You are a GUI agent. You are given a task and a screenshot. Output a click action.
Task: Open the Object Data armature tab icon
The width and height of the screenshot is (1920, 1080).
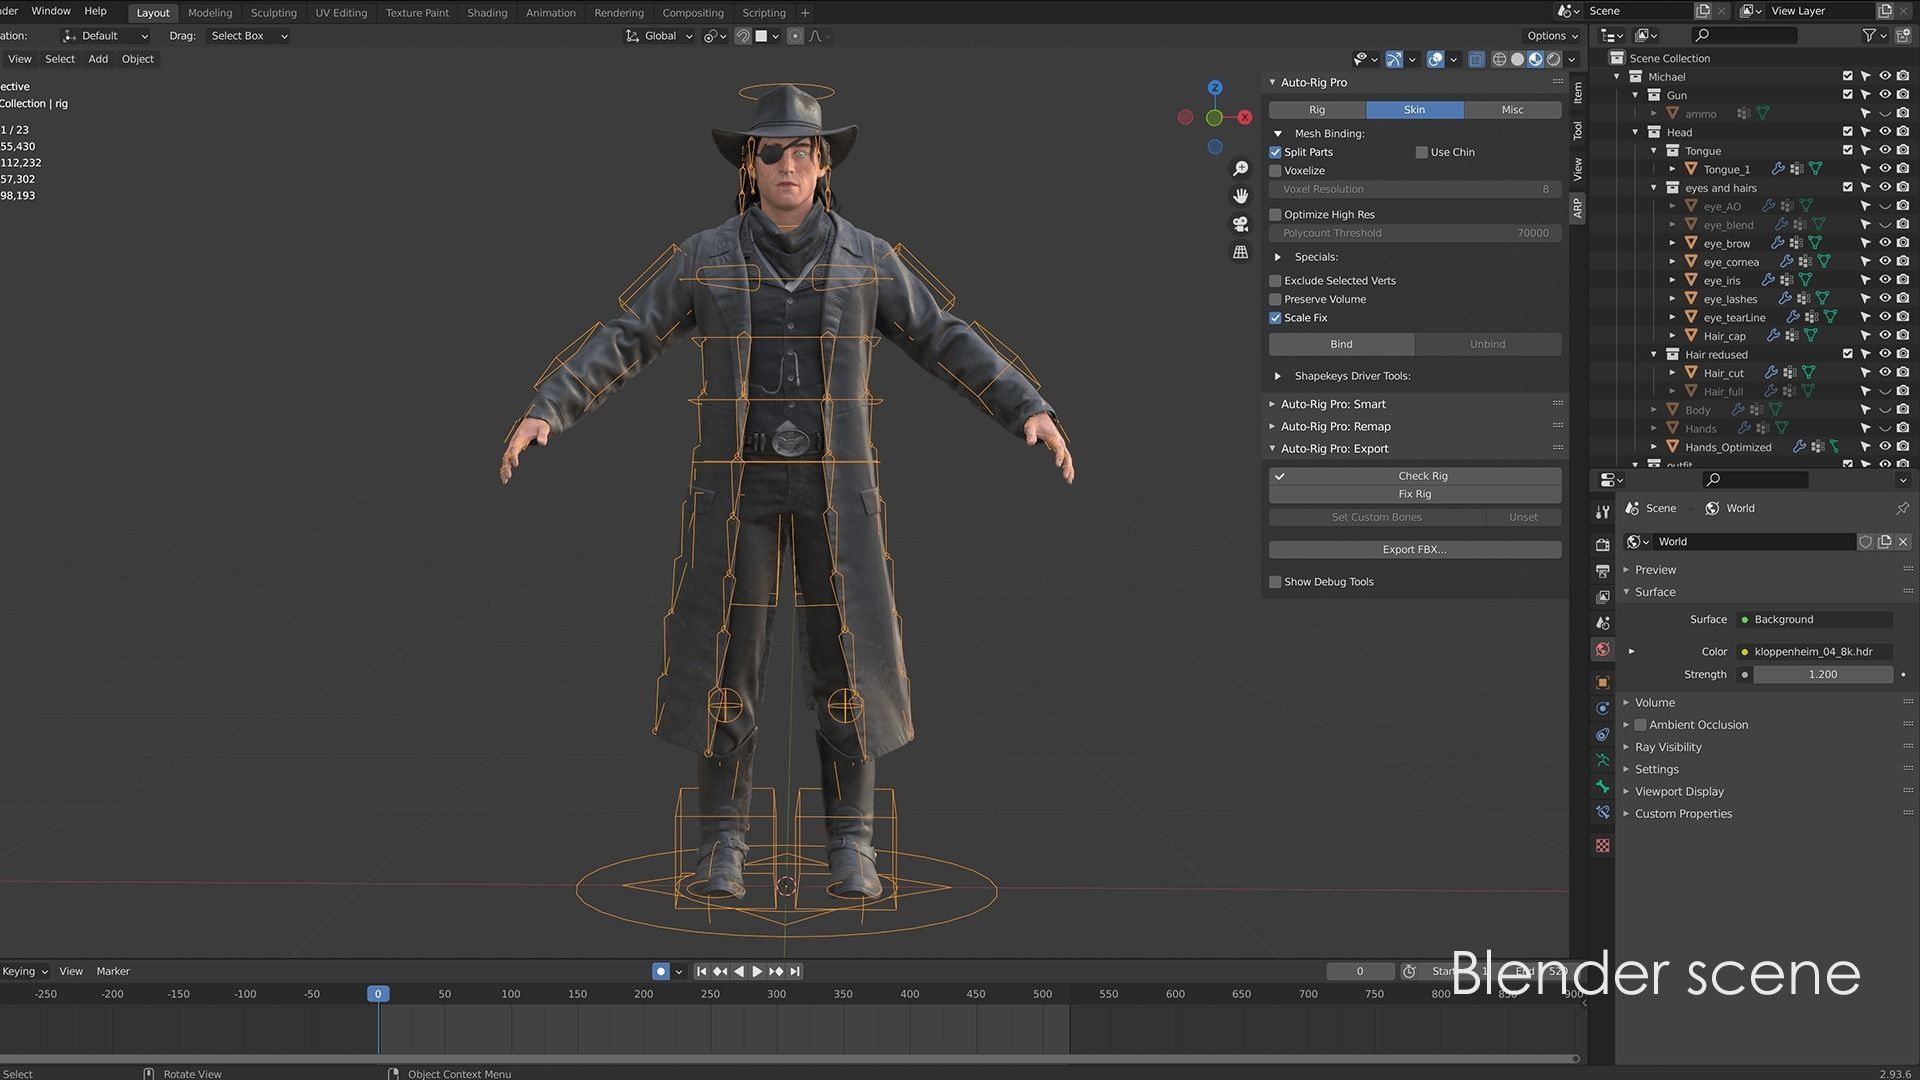coord(1603,760)
